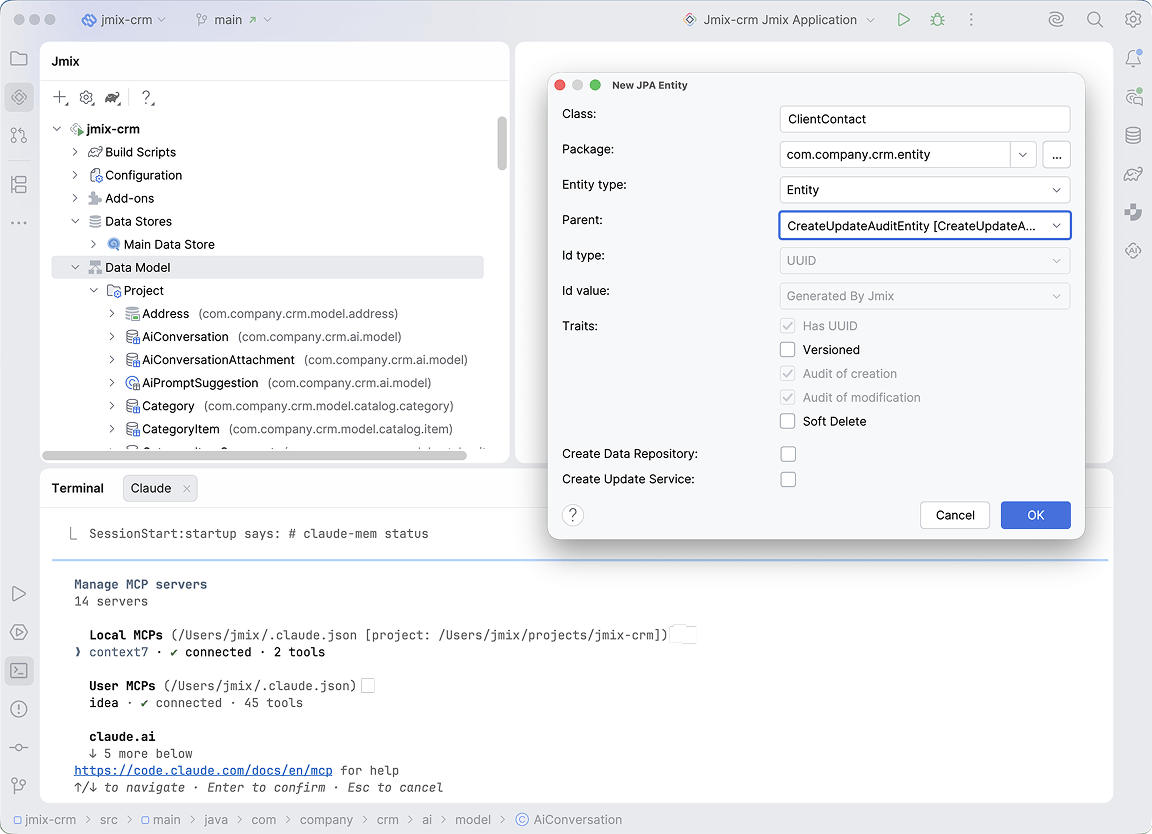The height and width of the screenshot is (834, 1152).
Task: Open the jmix-crm project dropdown
Action: 123,20
